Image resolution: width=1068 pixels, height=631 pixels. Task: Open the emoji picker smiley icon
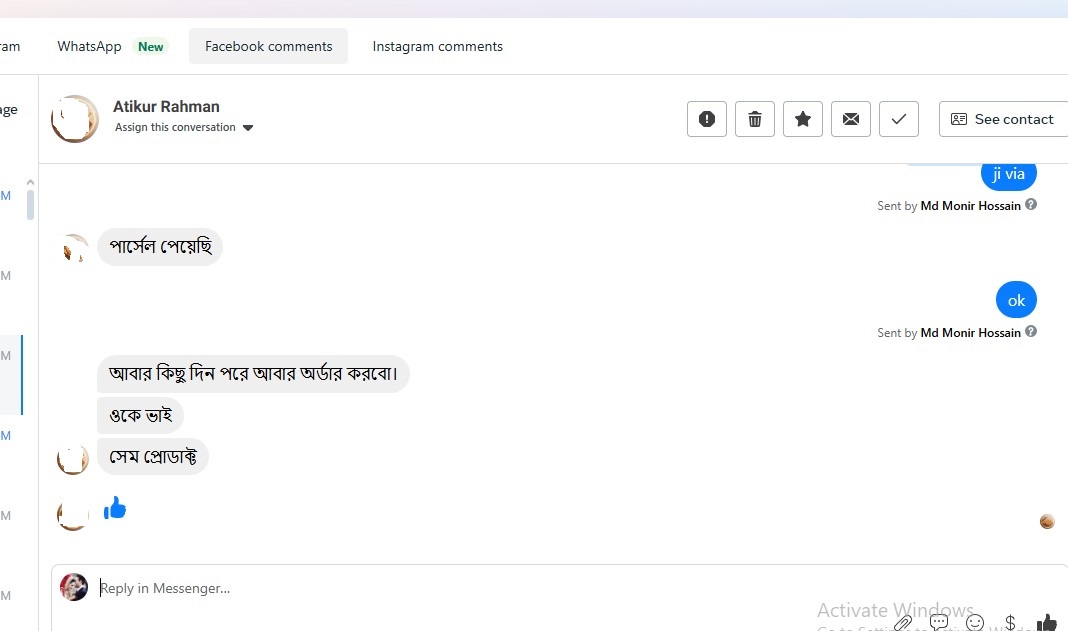coord(975,623)
